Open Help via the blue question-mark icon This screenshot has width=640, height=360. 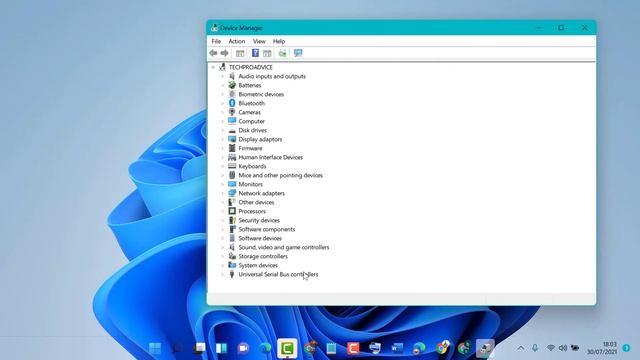tap(255, 53)
